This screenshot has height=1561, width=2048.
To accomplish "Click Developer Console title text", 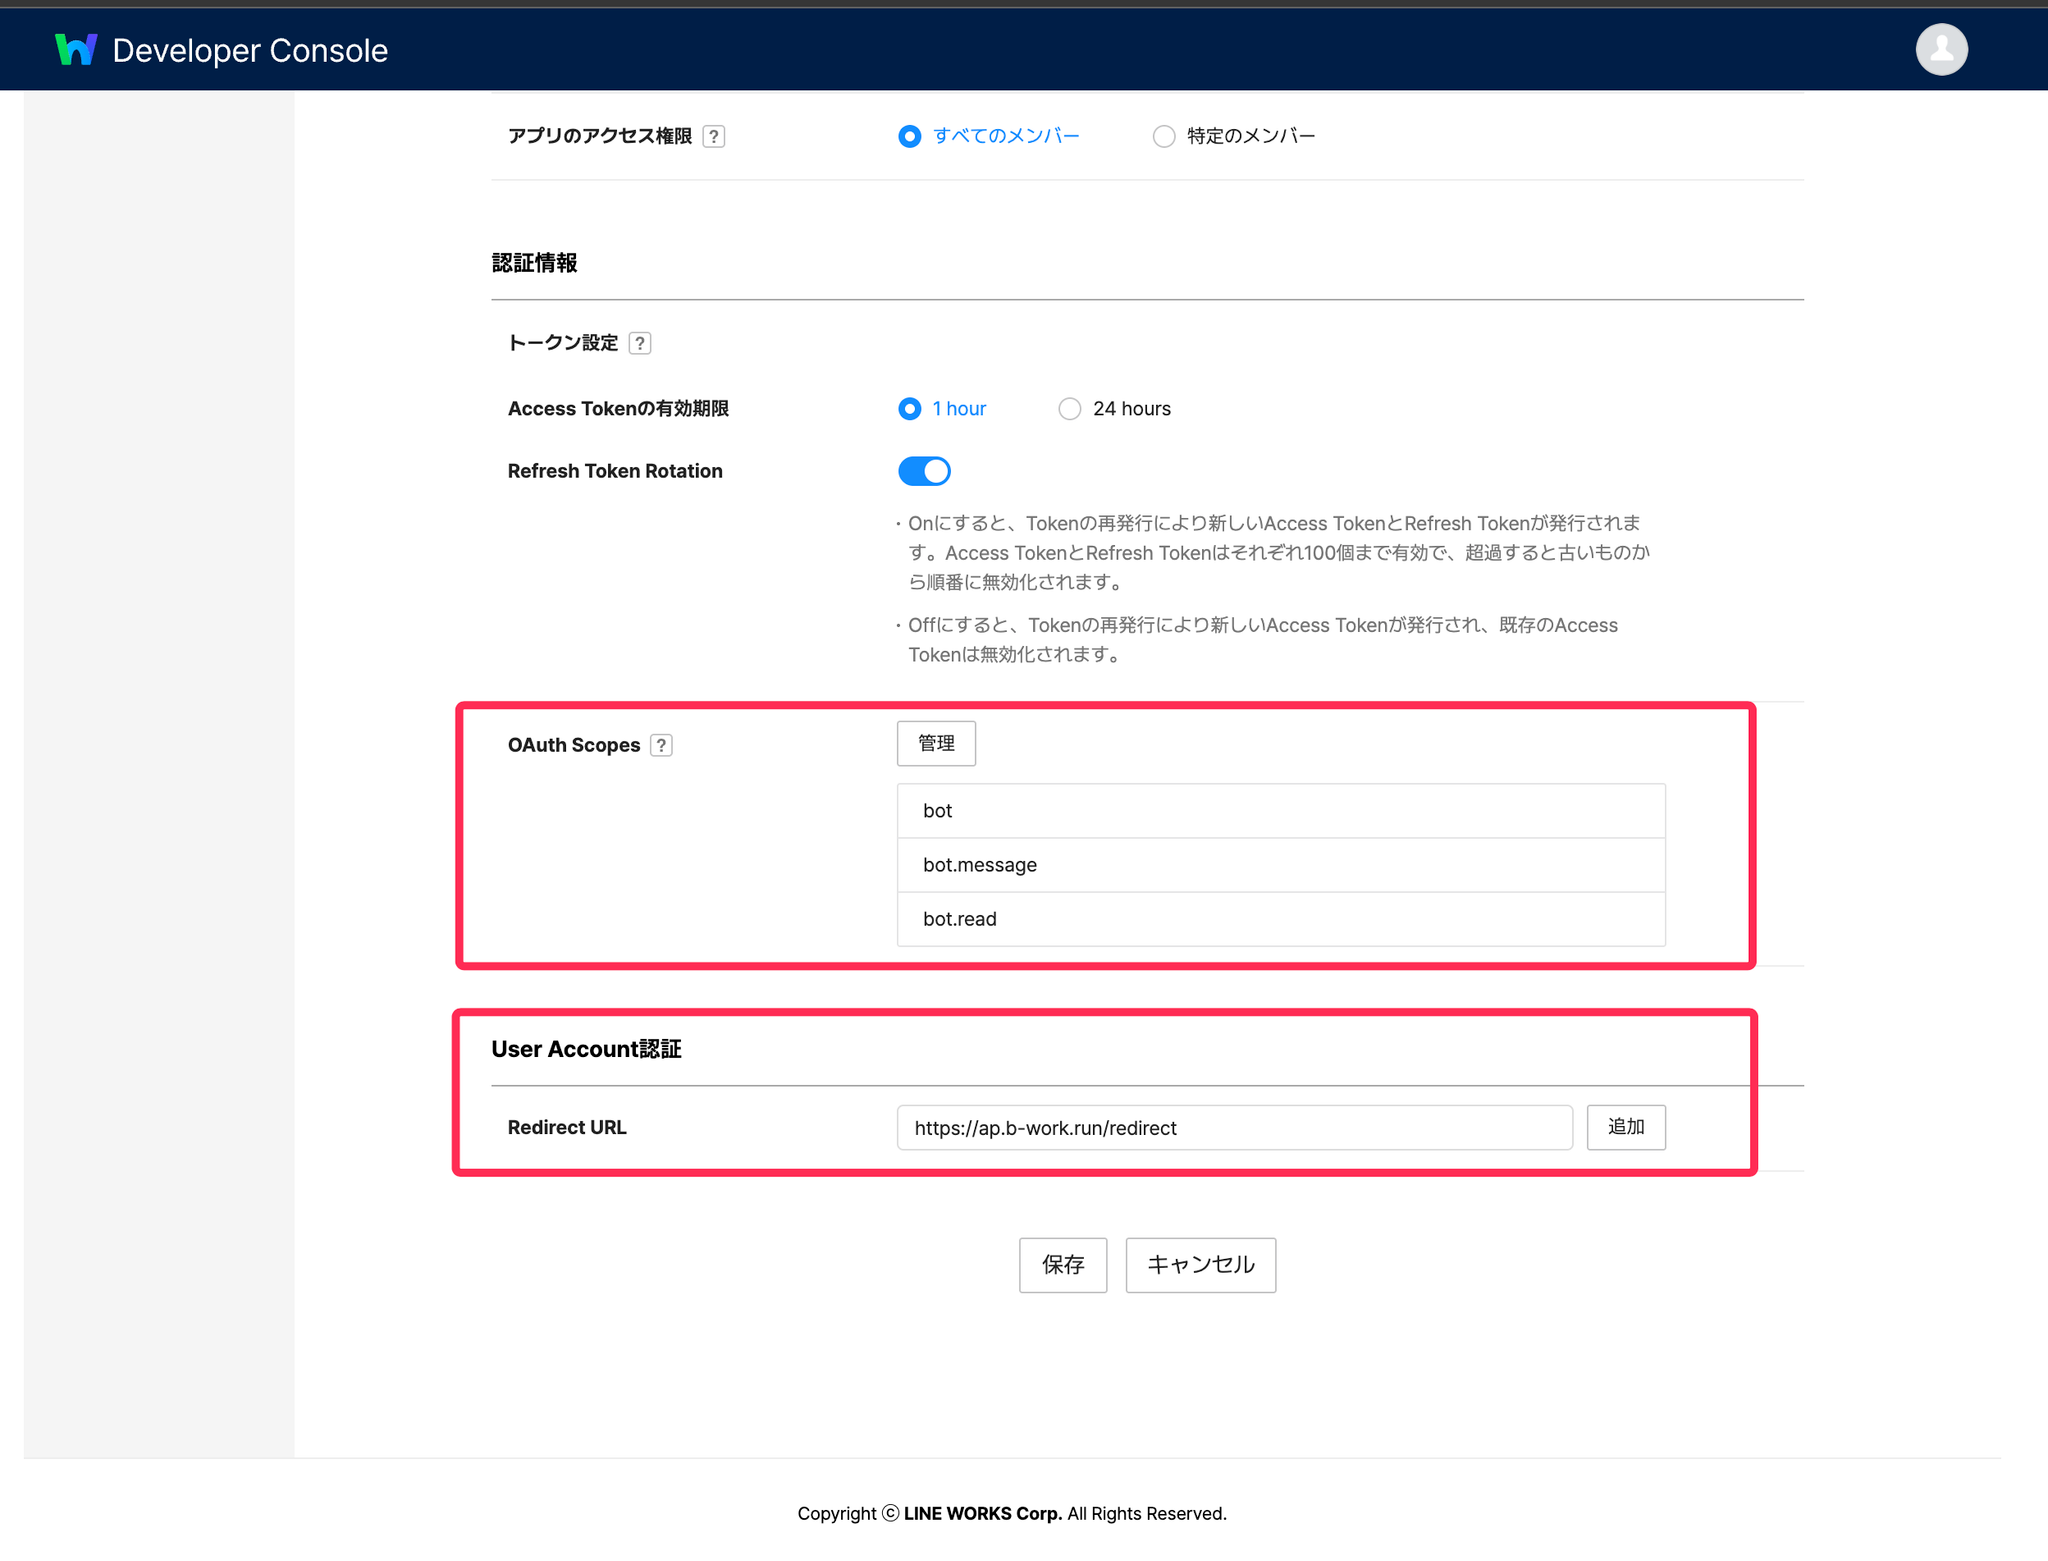I will pos(250,51).
